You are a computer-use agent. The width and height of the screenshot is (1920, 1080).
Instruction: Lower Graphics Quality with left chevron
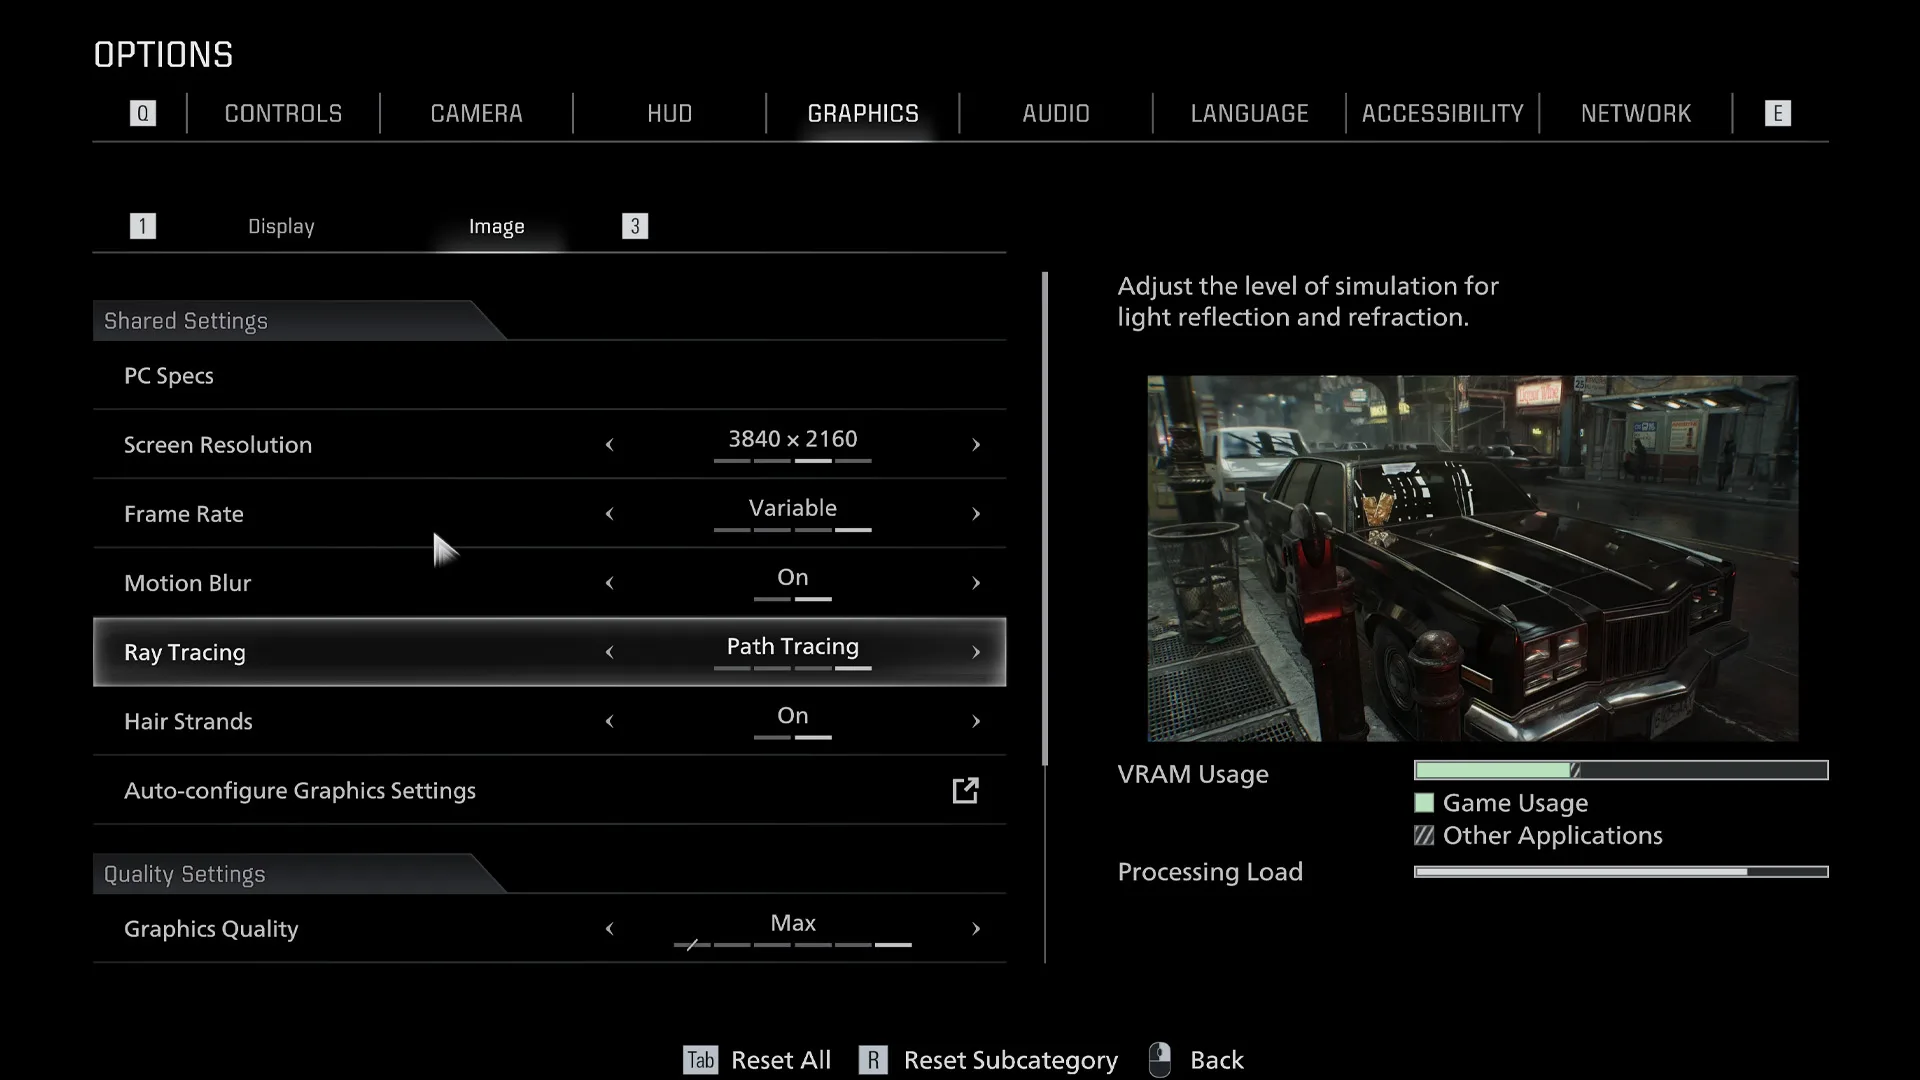click(x=610, y=929)
